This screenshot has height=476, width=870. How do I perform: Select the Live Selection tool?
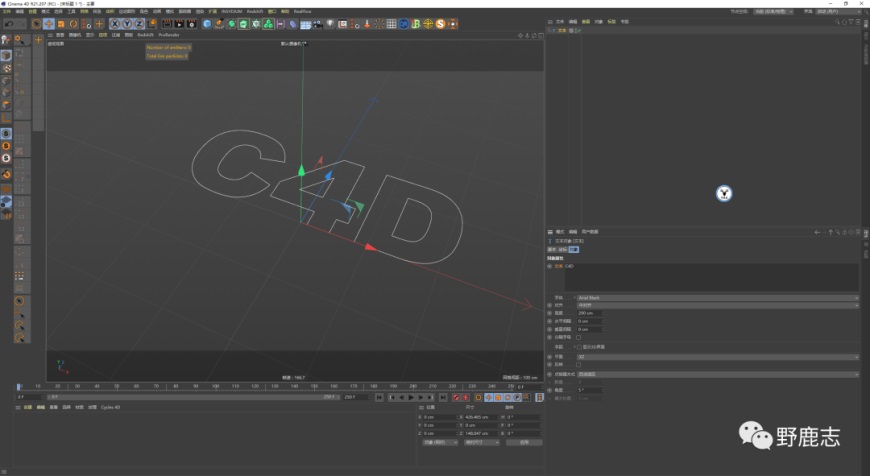[36, 24]
